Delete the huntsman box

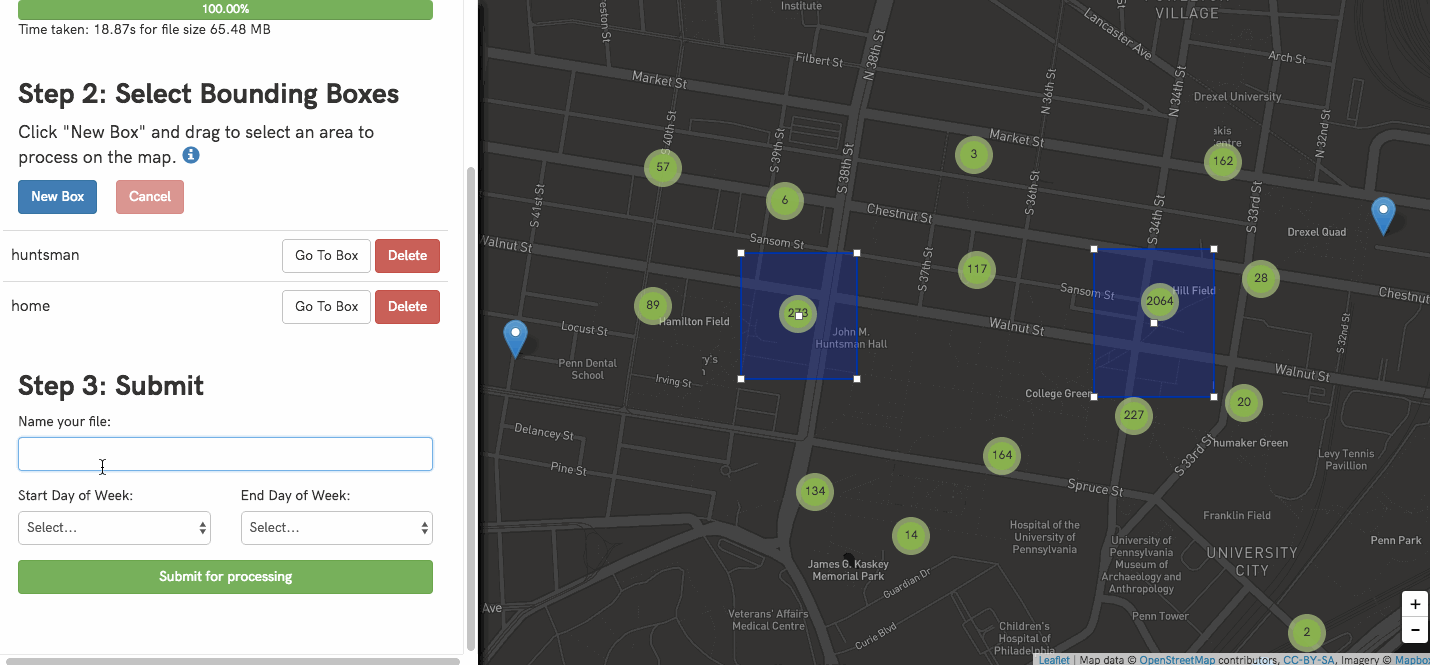[x=407, y=256]
